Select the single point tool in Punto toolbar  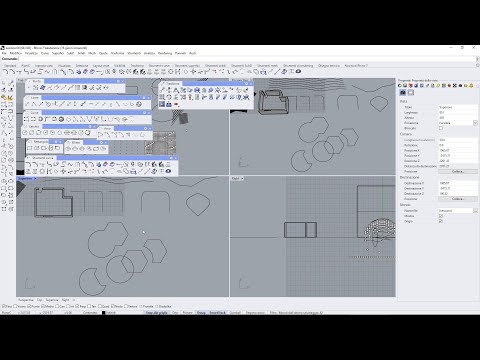pos(29,88)
